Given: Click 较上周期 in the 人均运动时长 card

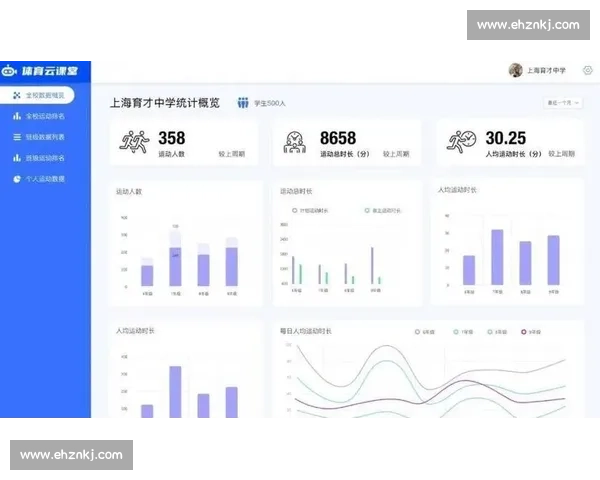Looking at the screenshot, I should (562, 154).
